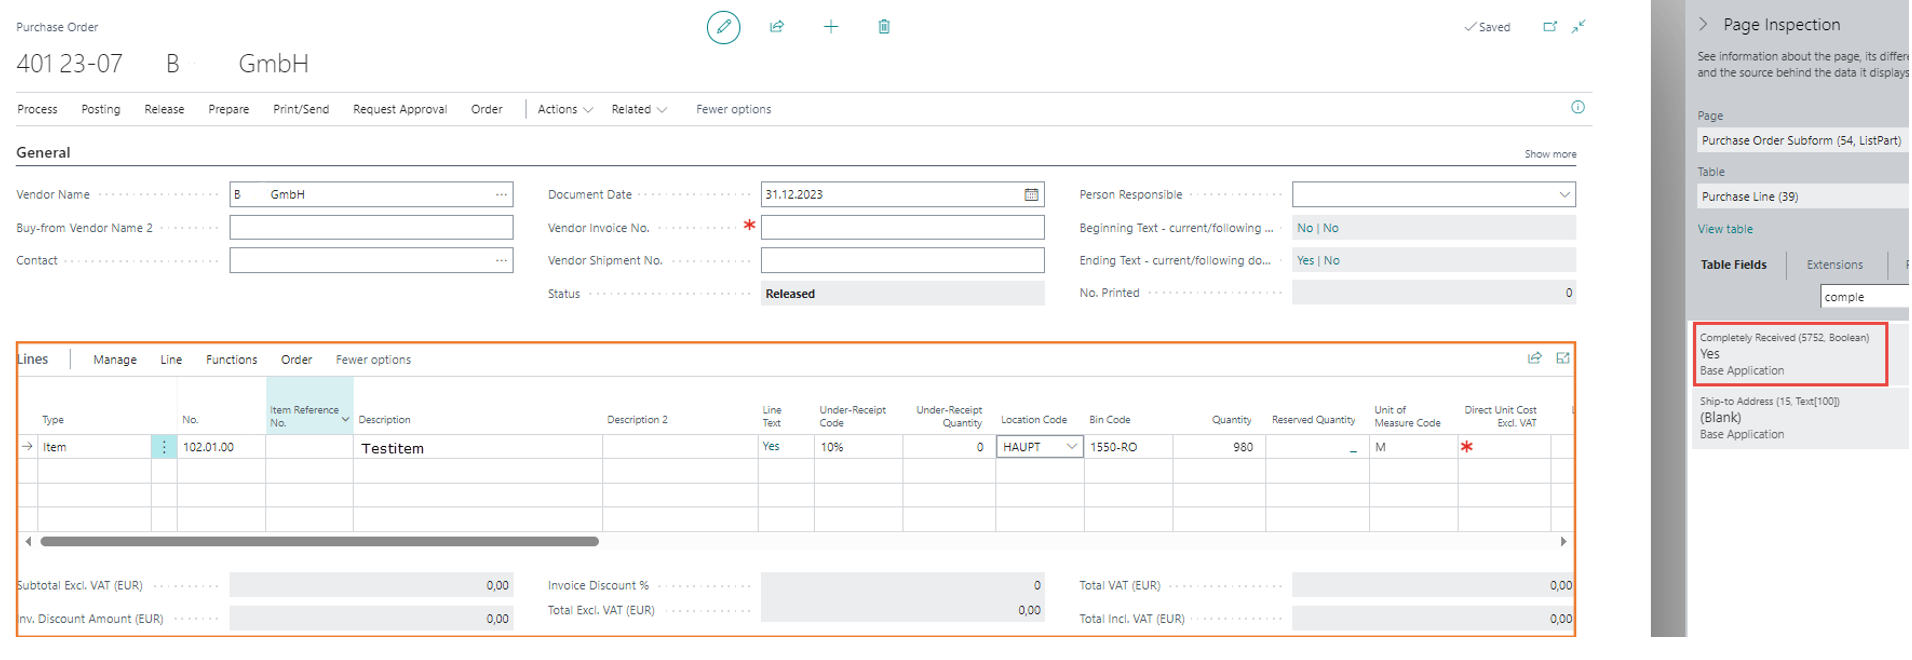The height and width of the screenshot is (660, 1912).
Task: Click the trash delete icon
Action: 884,27
